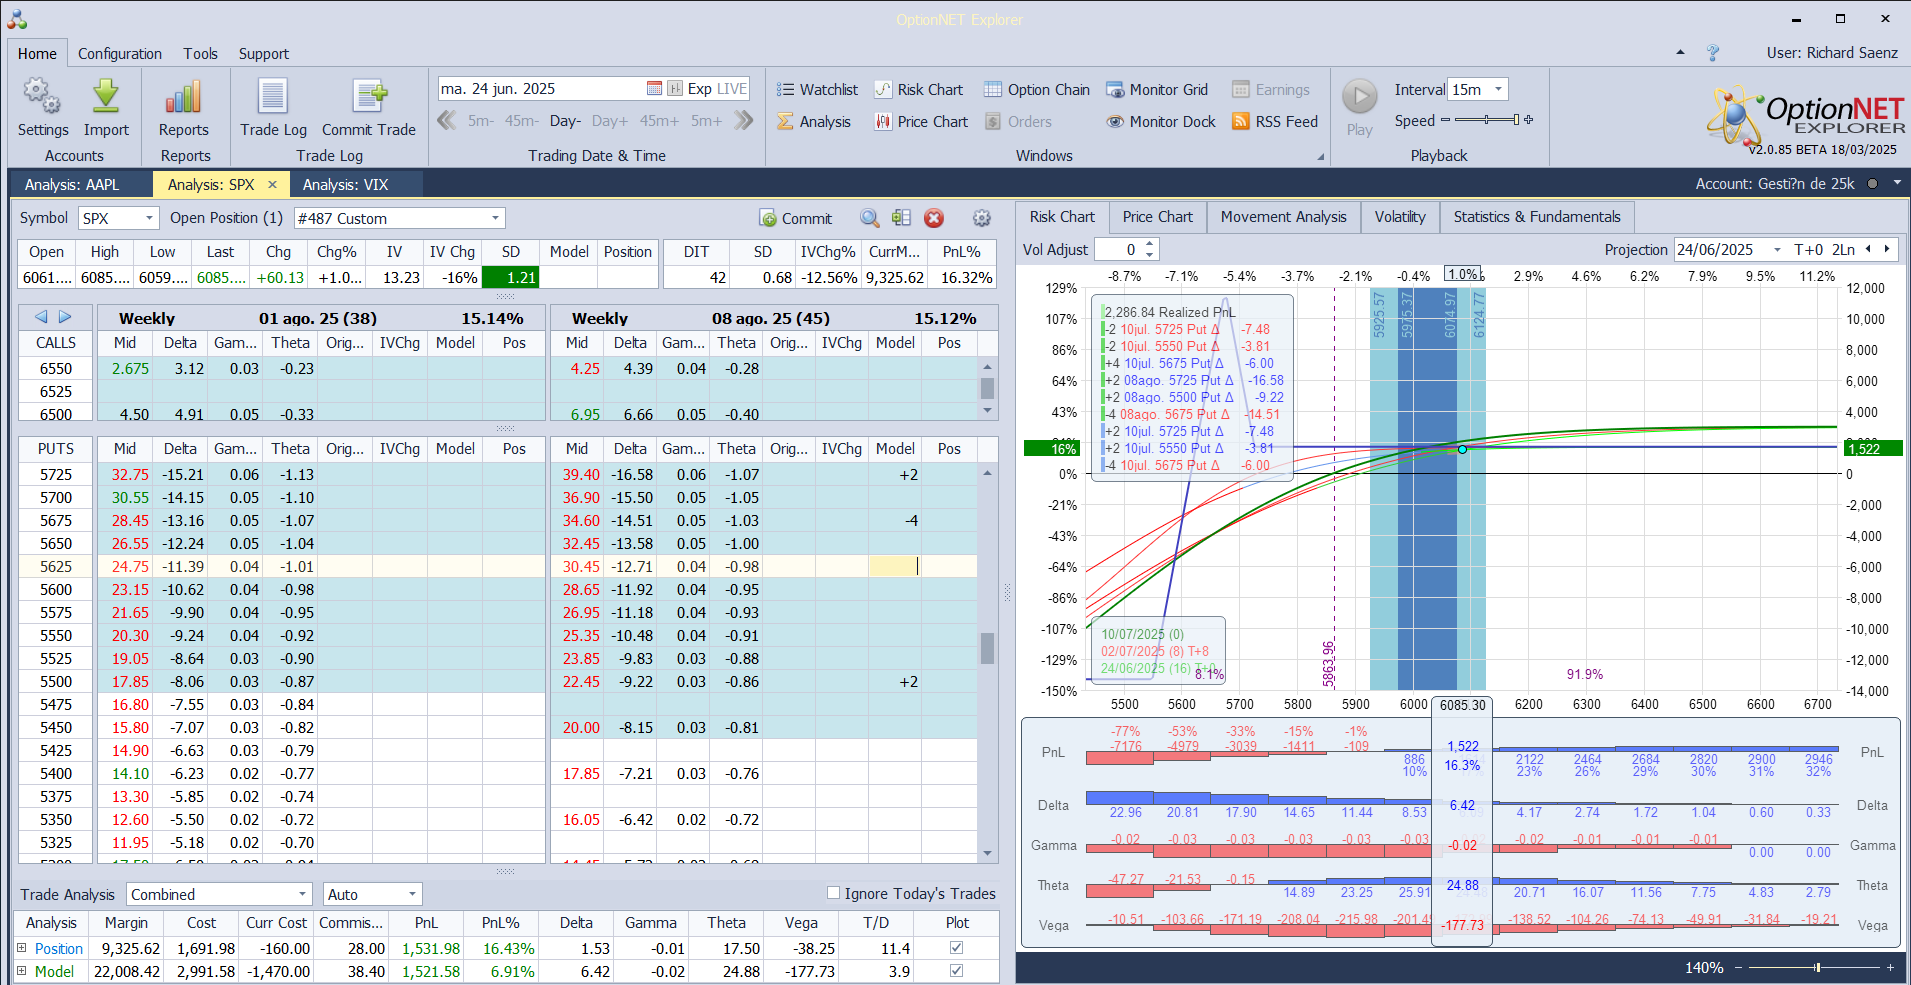Click the Commit button in analysis panel
Viewport: 1911px width, 985px height.
point(796,218)
